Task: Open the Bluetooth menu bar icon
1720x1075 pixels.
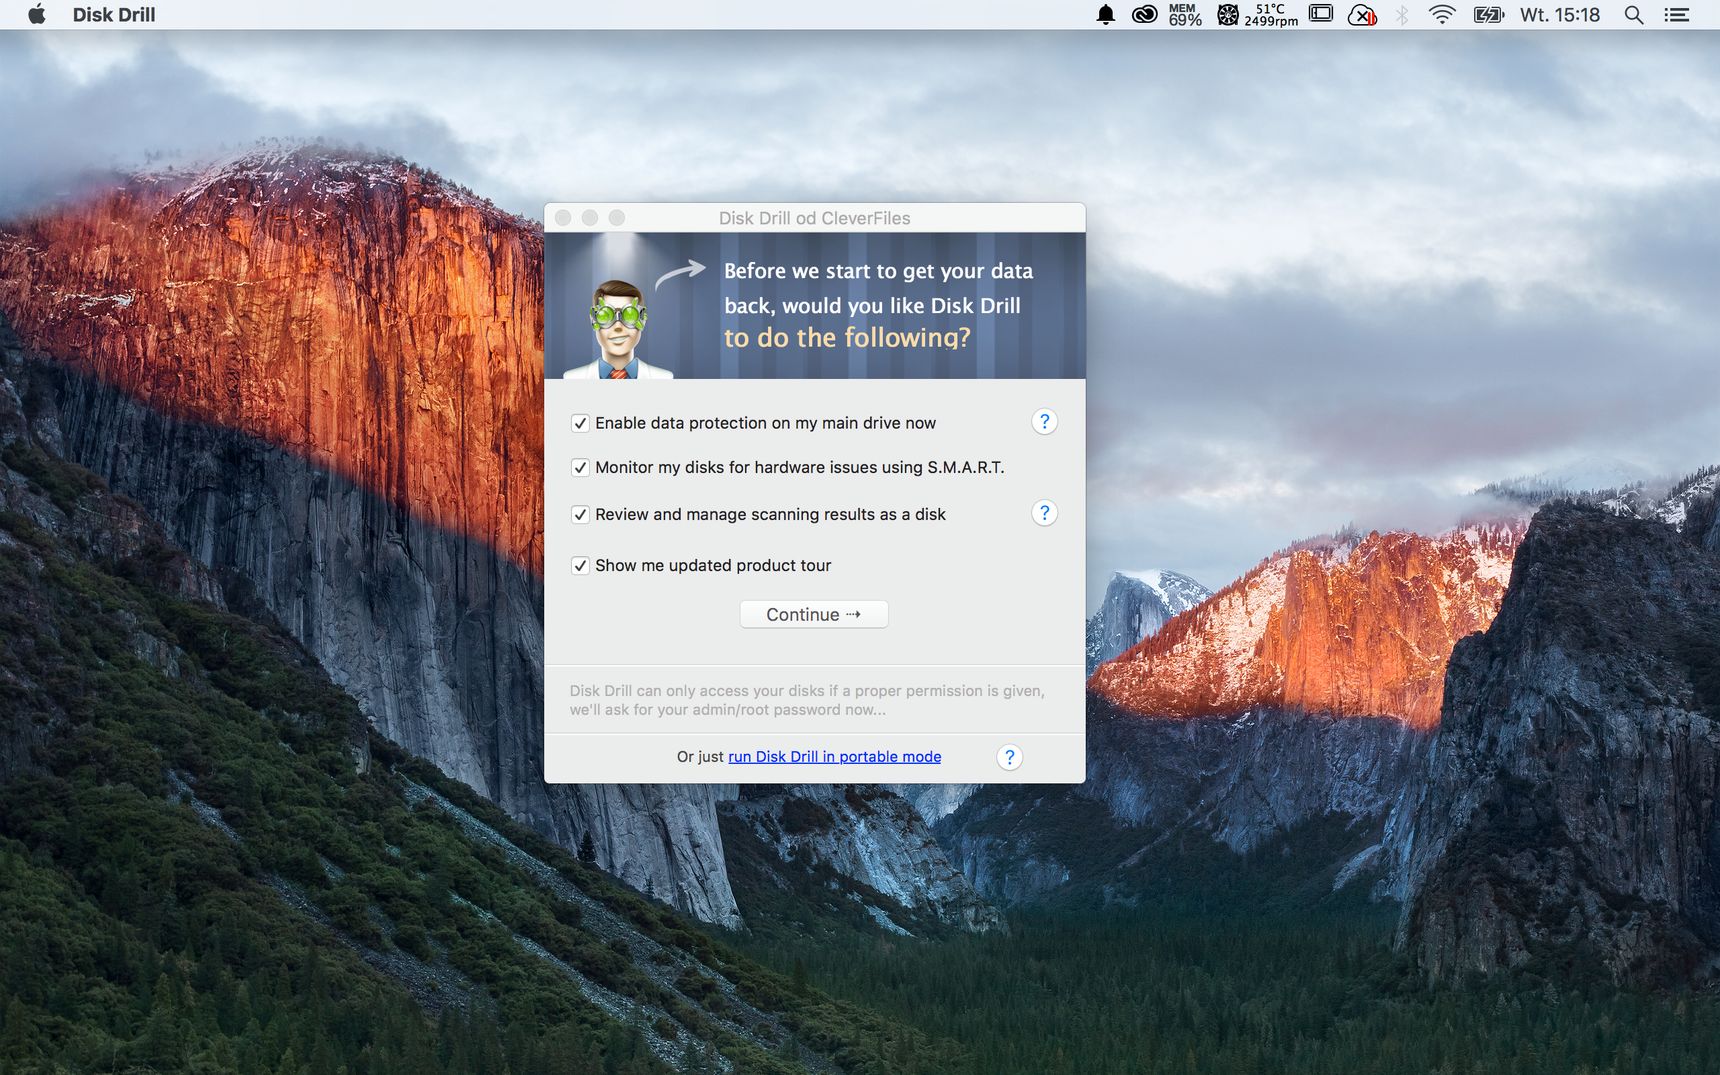Action: [1402, 14]
